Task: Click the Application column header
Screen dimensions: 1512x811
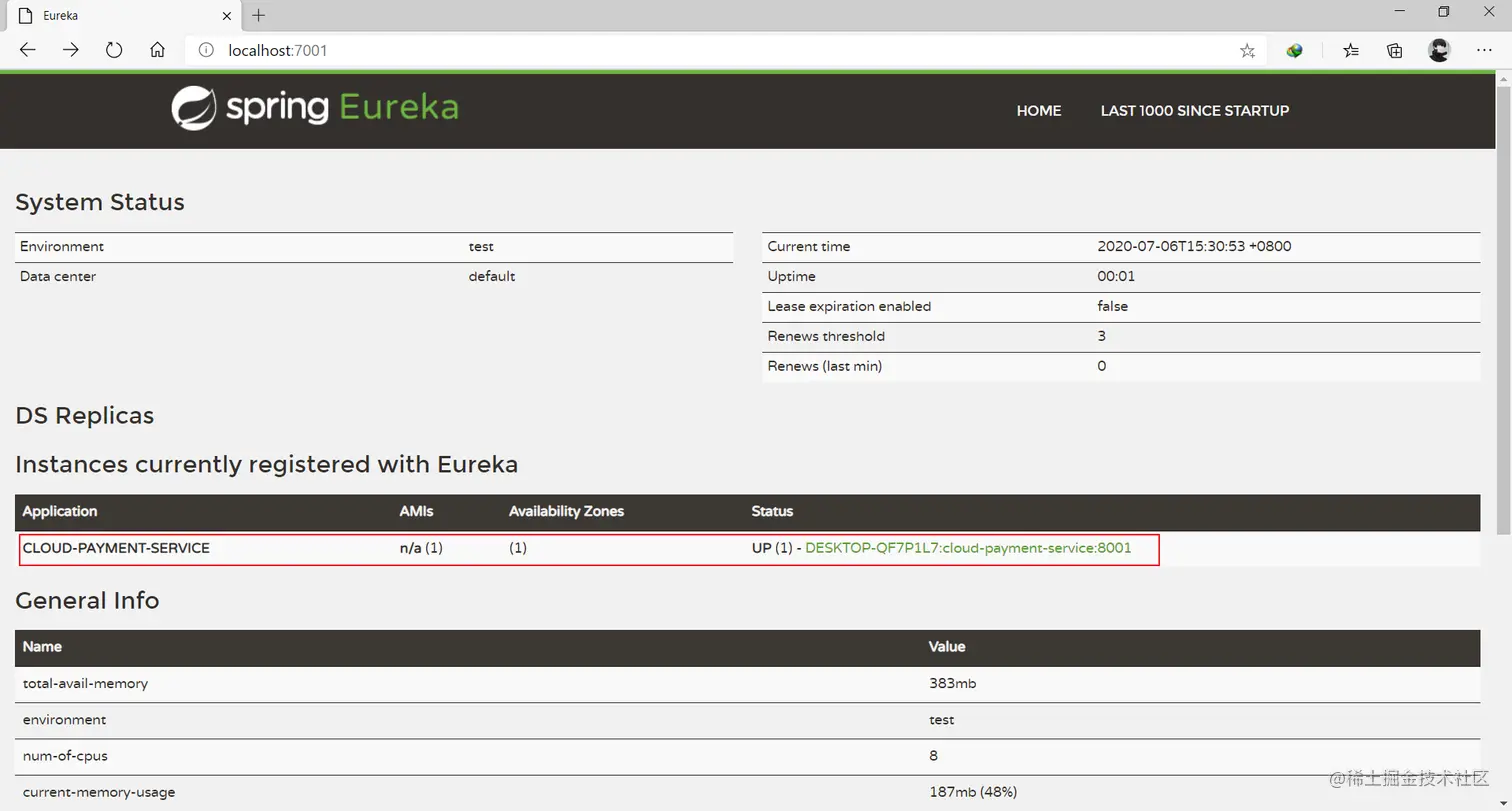Action: (x=60, y=511)
